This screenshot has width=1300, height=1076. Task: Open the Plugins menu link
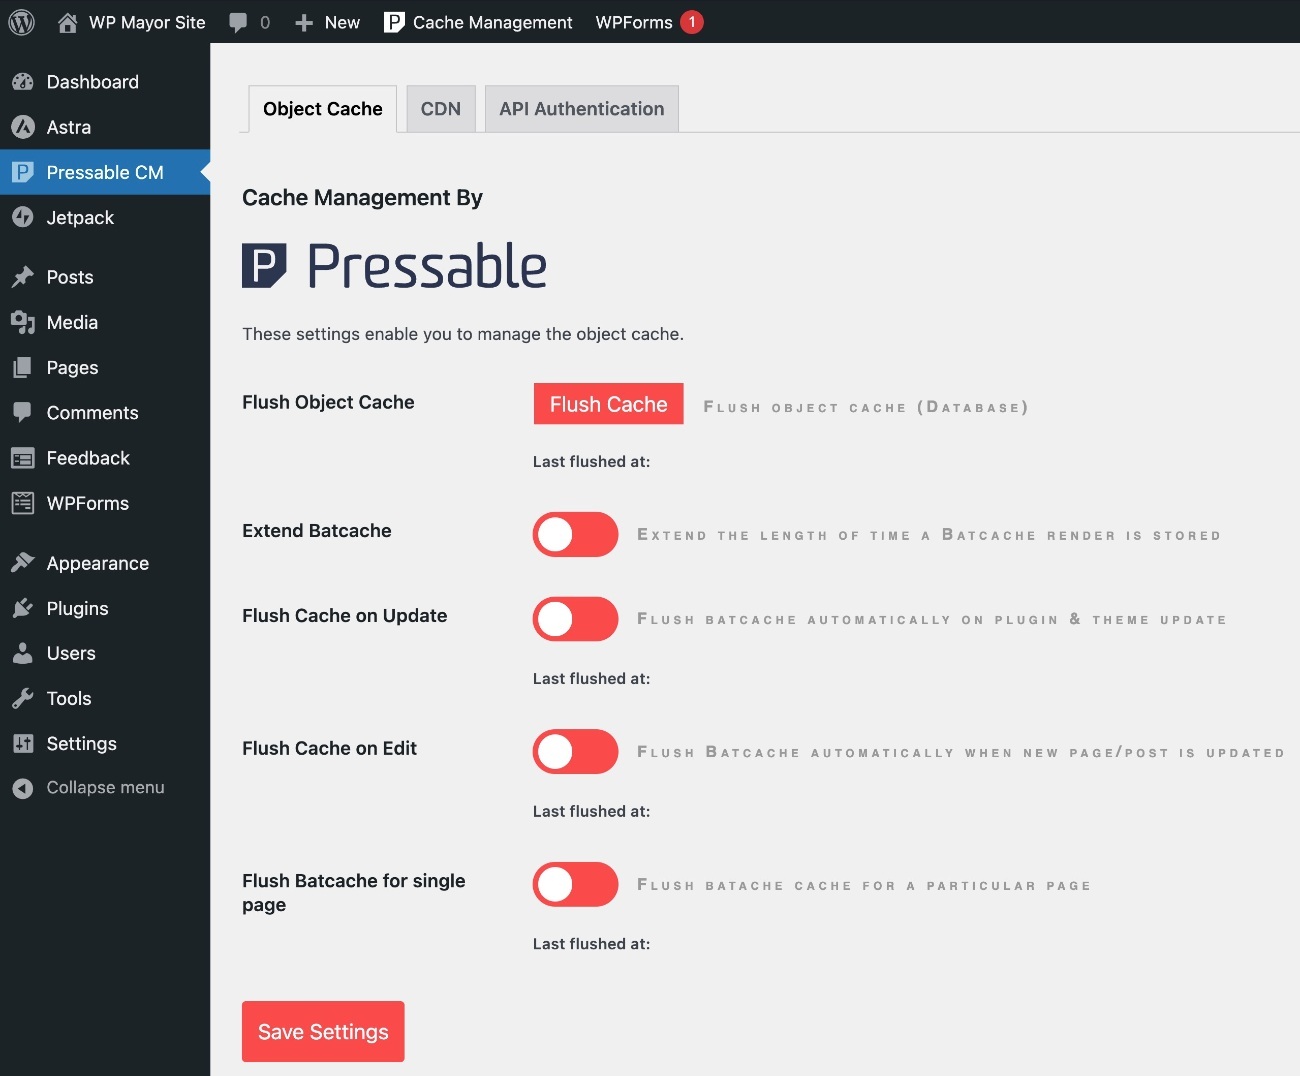[x=77, y=608]
